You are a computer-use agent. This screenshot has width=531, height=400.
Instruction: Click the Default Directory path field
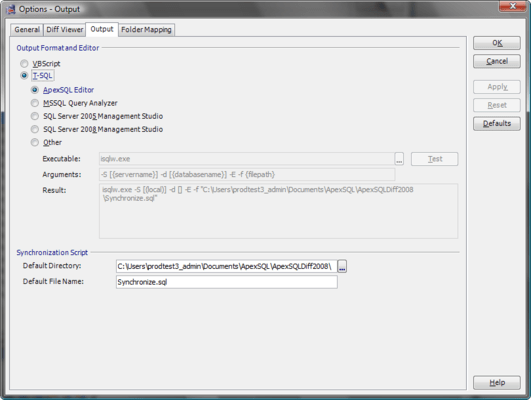click(x=227, y=266)
